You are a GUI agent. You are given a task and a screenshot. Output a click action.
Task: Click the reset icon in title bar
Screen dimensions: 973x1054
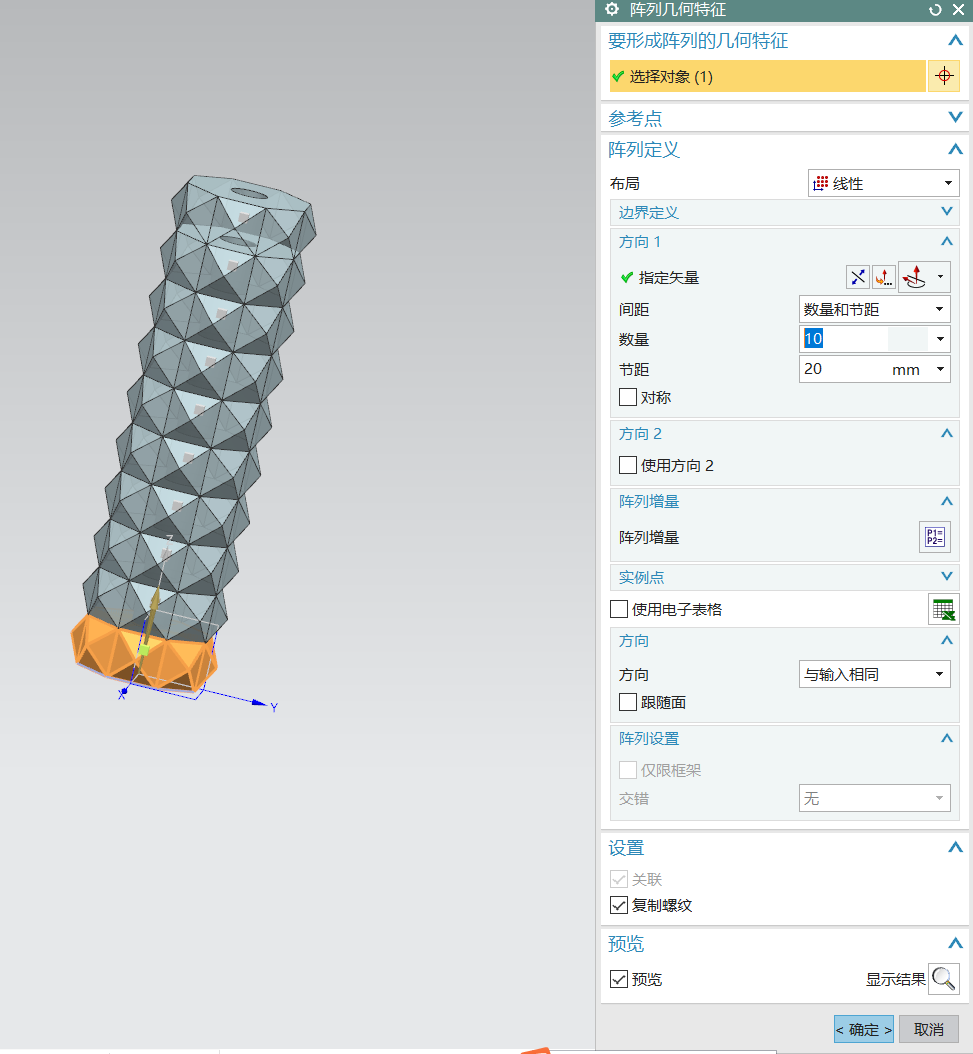(935, 10)
